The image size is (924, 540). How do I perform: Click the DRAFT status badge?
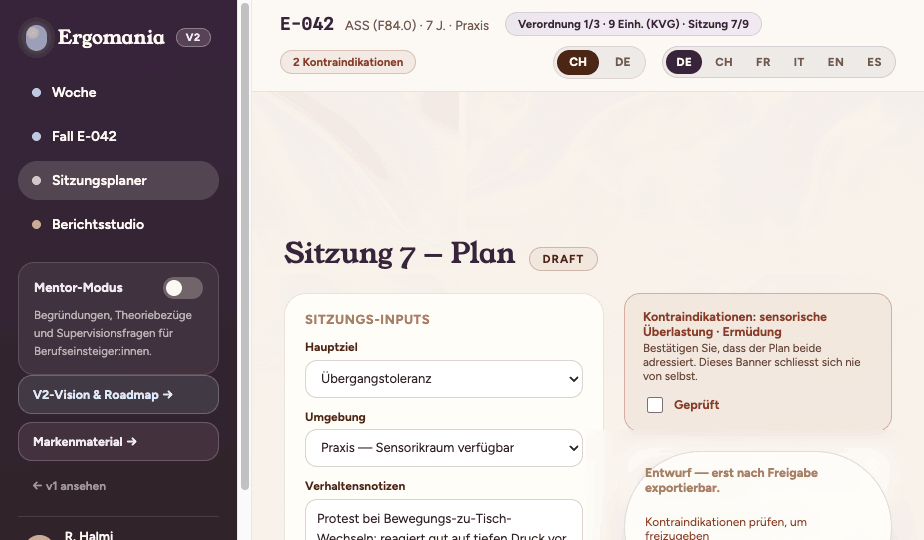(563, 259)
